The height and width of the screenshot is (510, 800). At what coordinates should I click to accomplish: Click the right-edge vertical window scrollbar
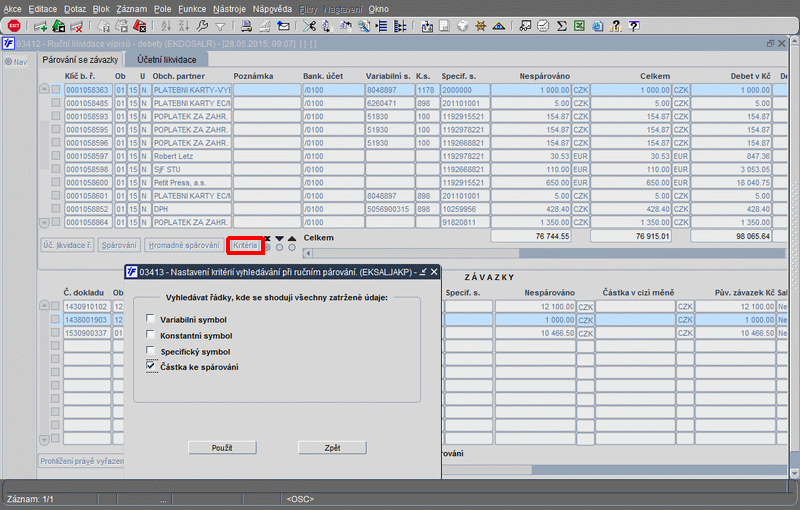click(x=794, y=255)
